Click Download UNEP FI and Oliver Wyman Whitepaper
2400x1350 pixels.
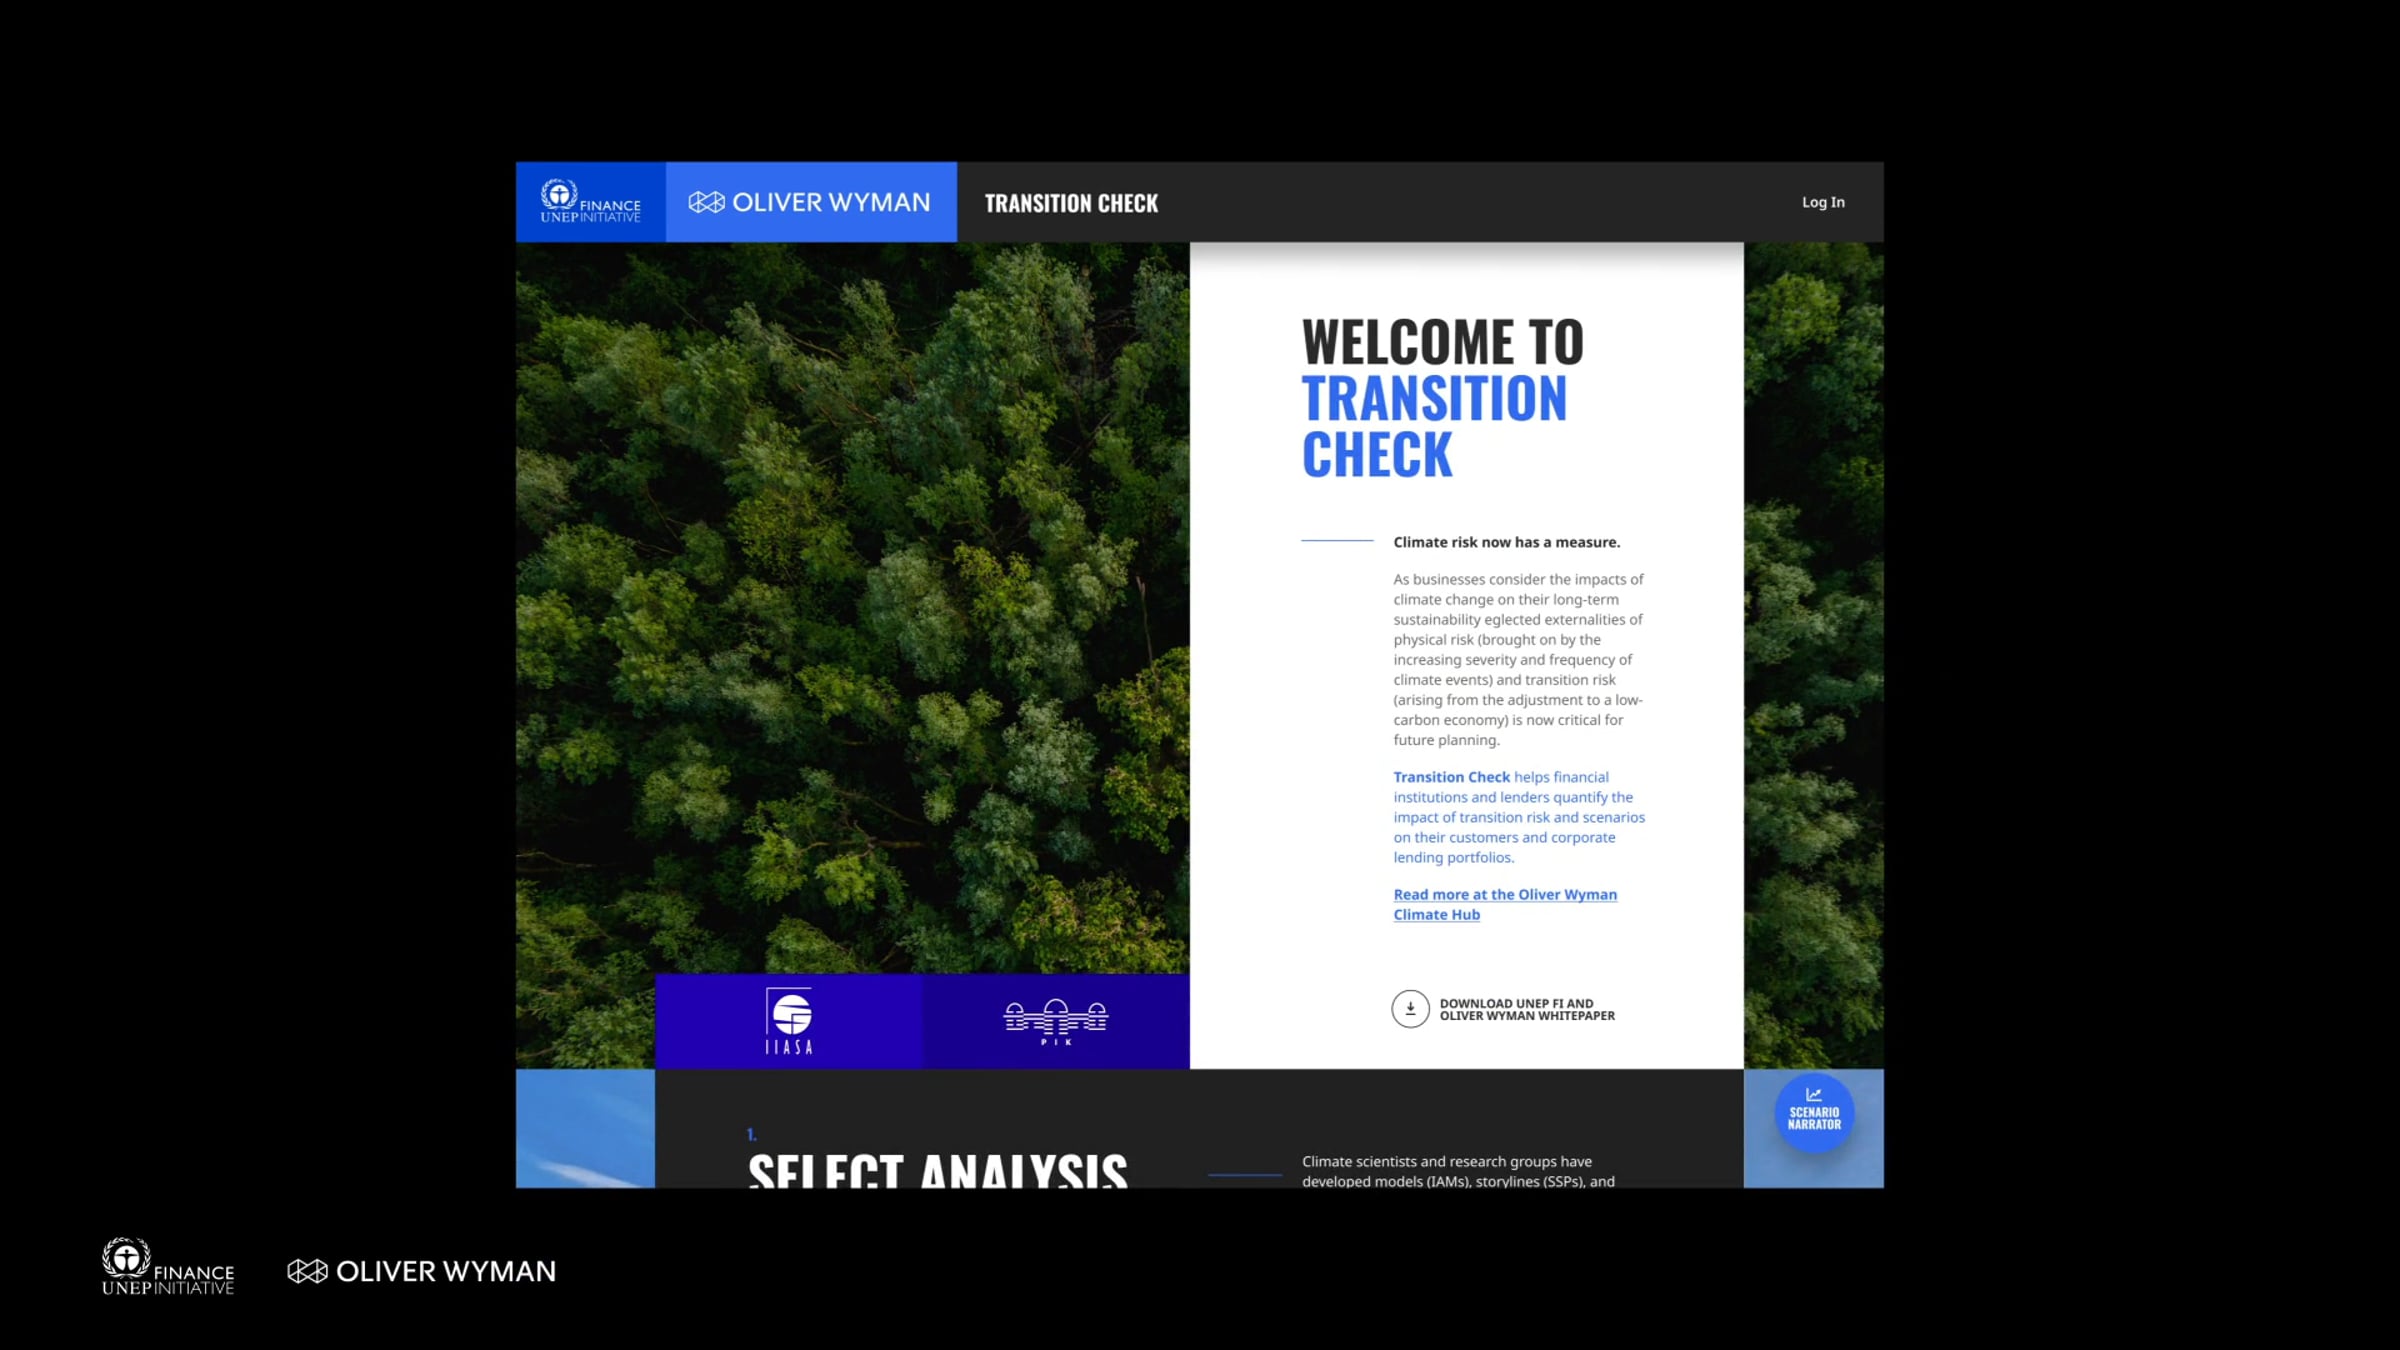coord(1526,1009)
